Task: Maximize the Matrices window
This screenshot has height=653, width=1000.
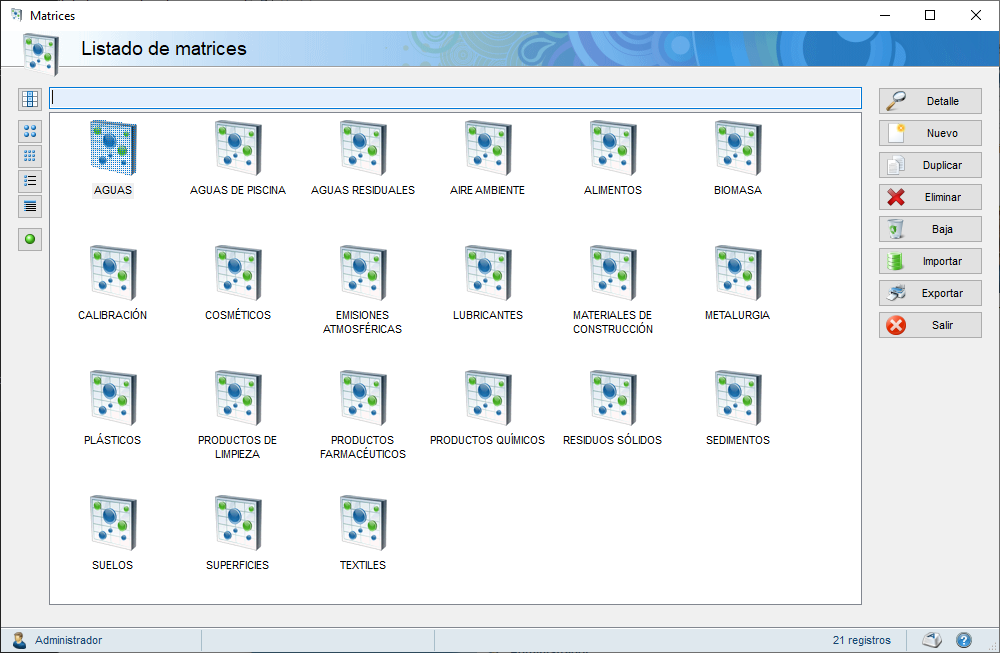Action: pos(930,15)
